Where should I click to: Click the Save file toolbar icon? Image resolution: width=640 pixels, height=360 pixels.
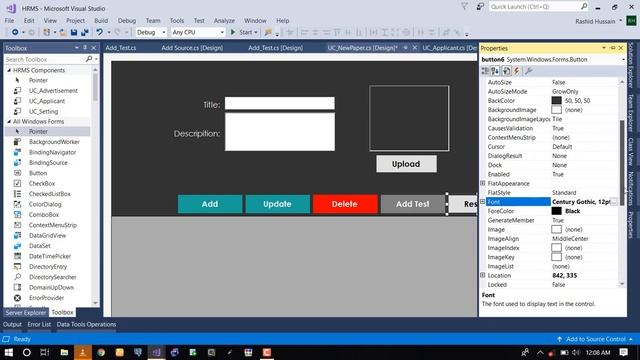[74, 32]
